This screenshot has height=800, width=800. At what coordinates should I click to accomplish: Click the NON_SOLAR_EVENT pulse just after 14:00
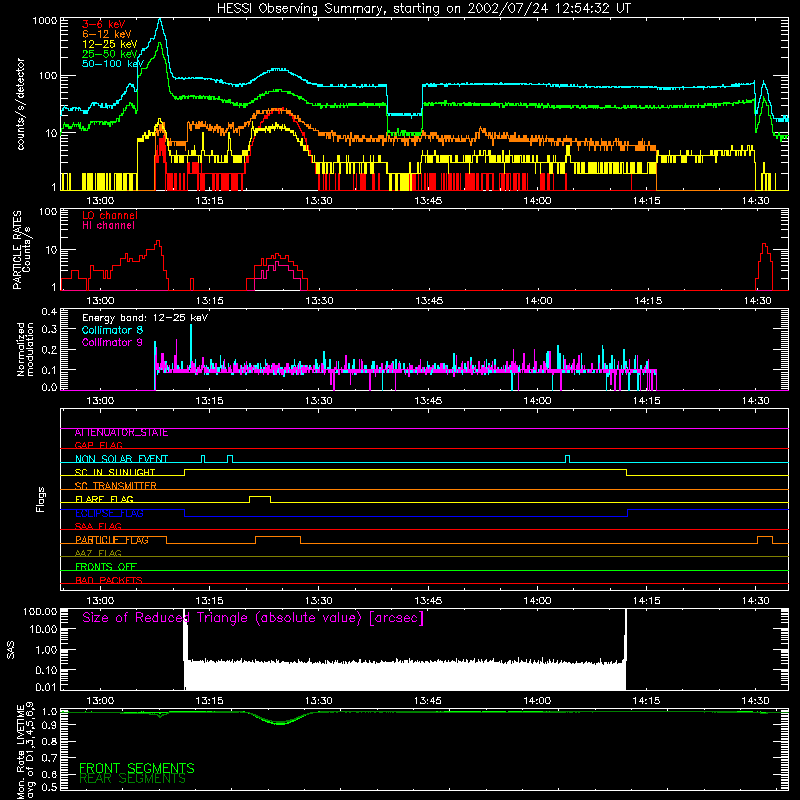point(567,459)
